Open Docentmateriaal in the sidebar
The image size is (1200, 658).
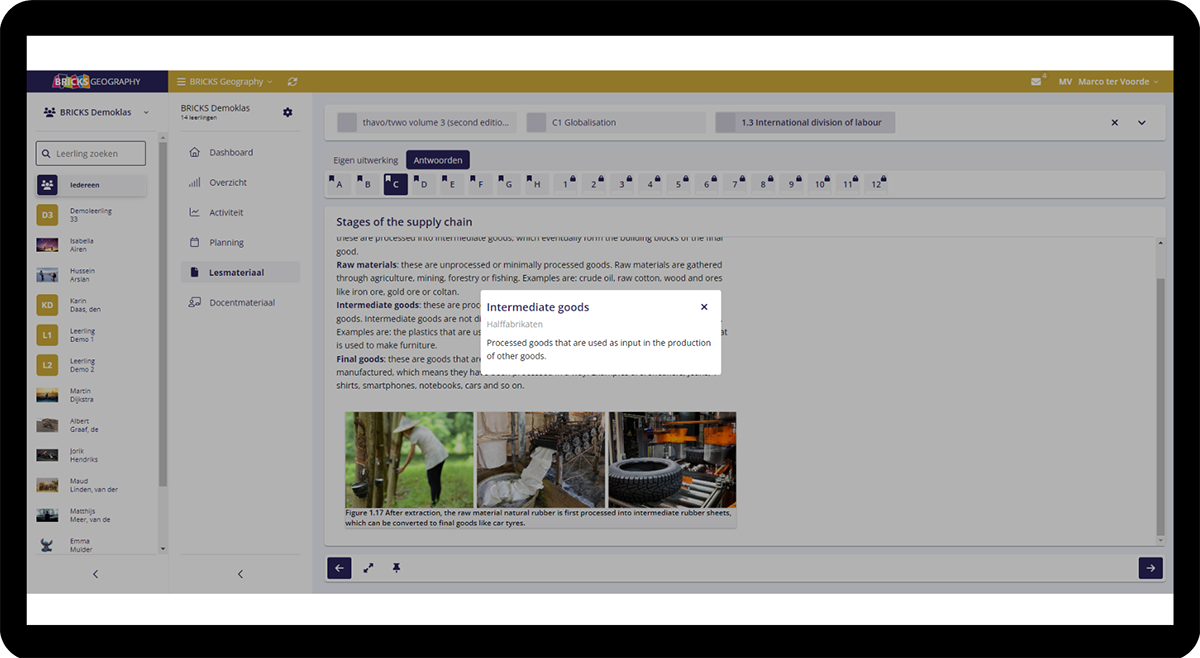click(x=241, y=302)
